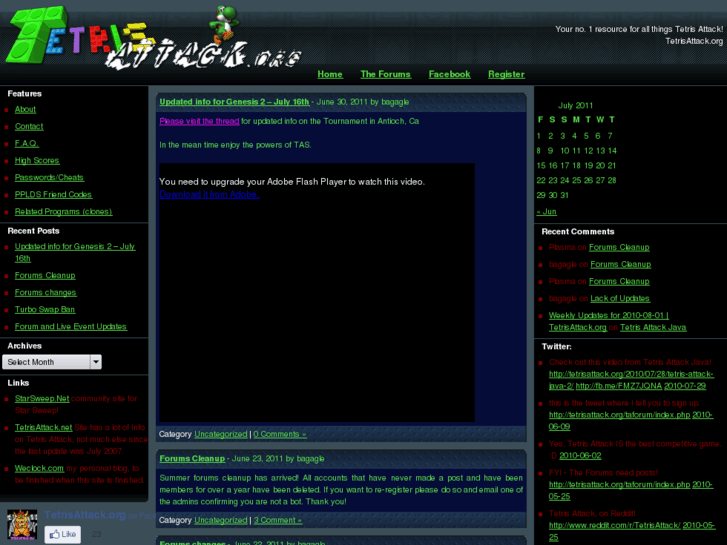Screen dimensions: 727x545
Task: Open fb.me/FMZ7JQNA tweet link
Action: point(619,386)
